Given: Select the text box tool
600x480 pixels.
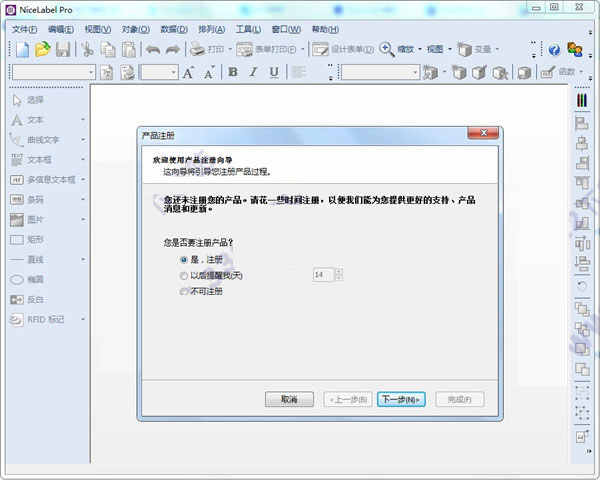Looking at the screenshot, I should pos(31,160).
